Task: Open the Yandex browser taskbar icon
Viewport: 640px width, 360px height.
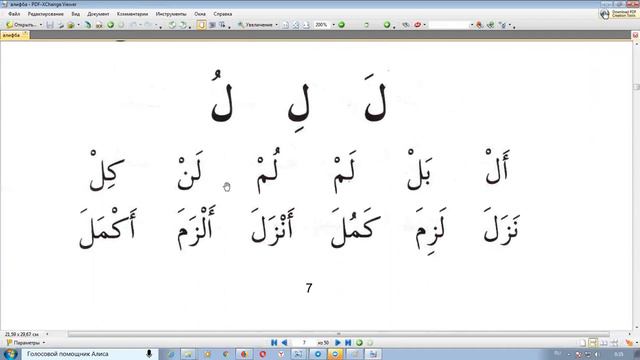Action: click(281, 354)
